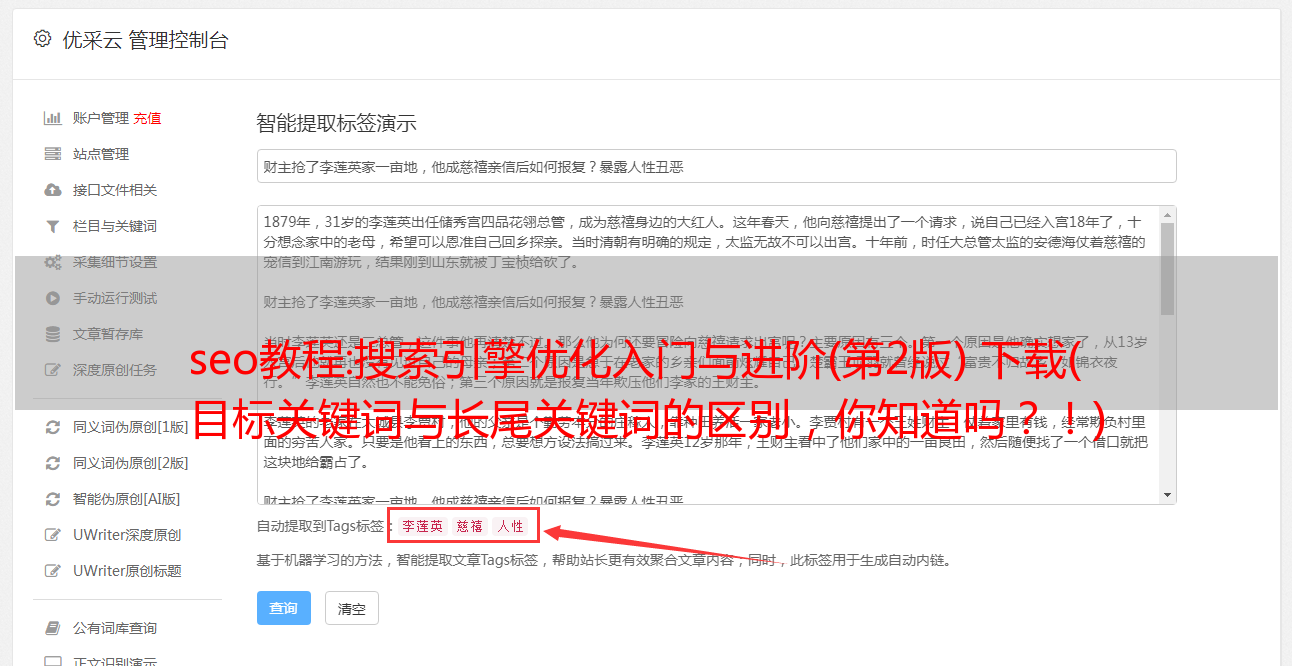Click the article title input field
The height and width of the screenshot is (666, 1292).
coord(716,166)
